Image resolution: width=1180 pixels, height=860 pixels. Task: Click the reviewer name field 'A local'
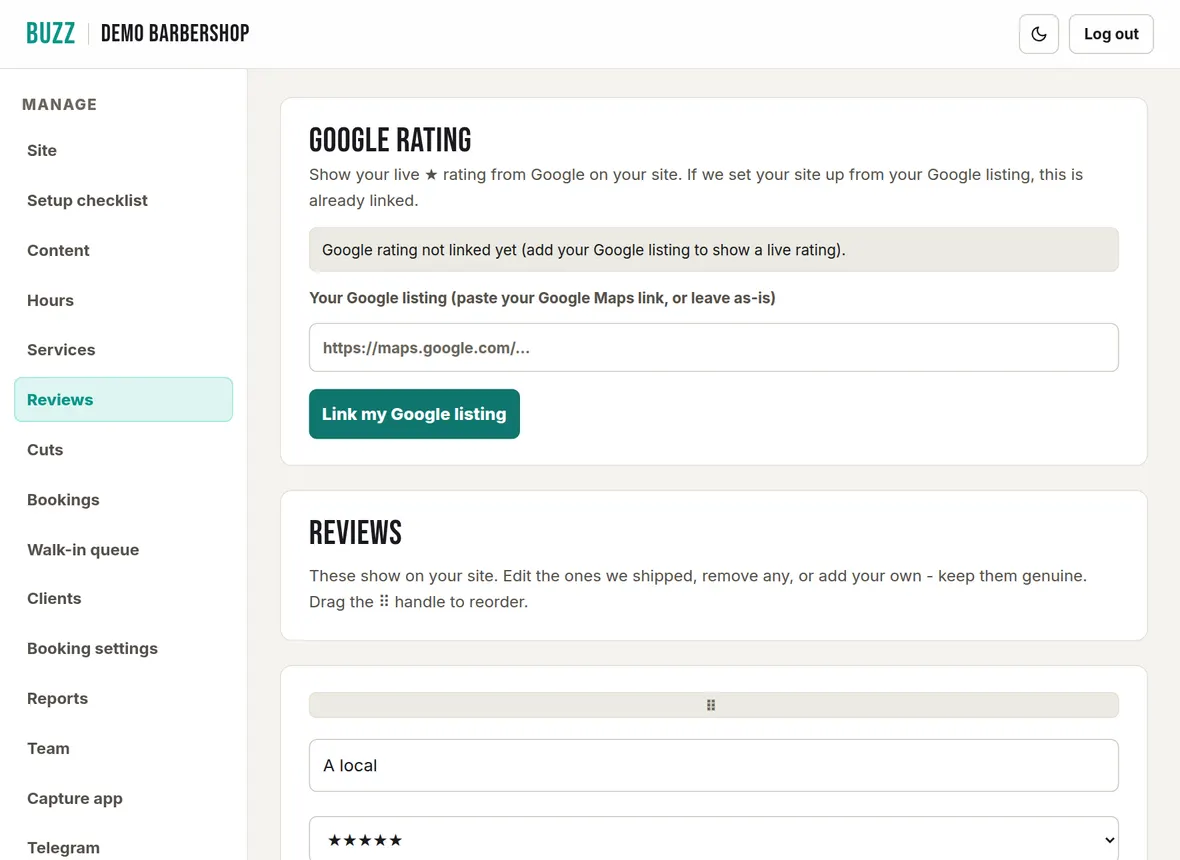[713, 765]
